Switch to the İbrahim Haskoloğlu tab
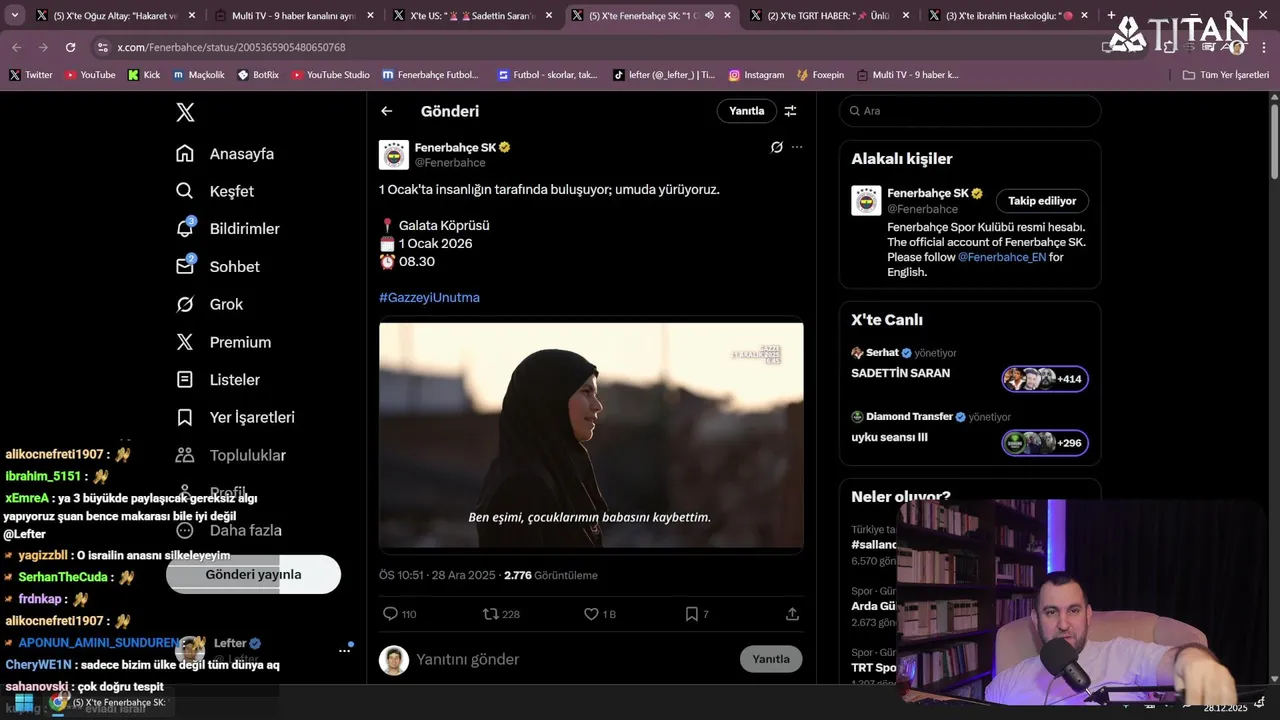 click(1008, 15)
